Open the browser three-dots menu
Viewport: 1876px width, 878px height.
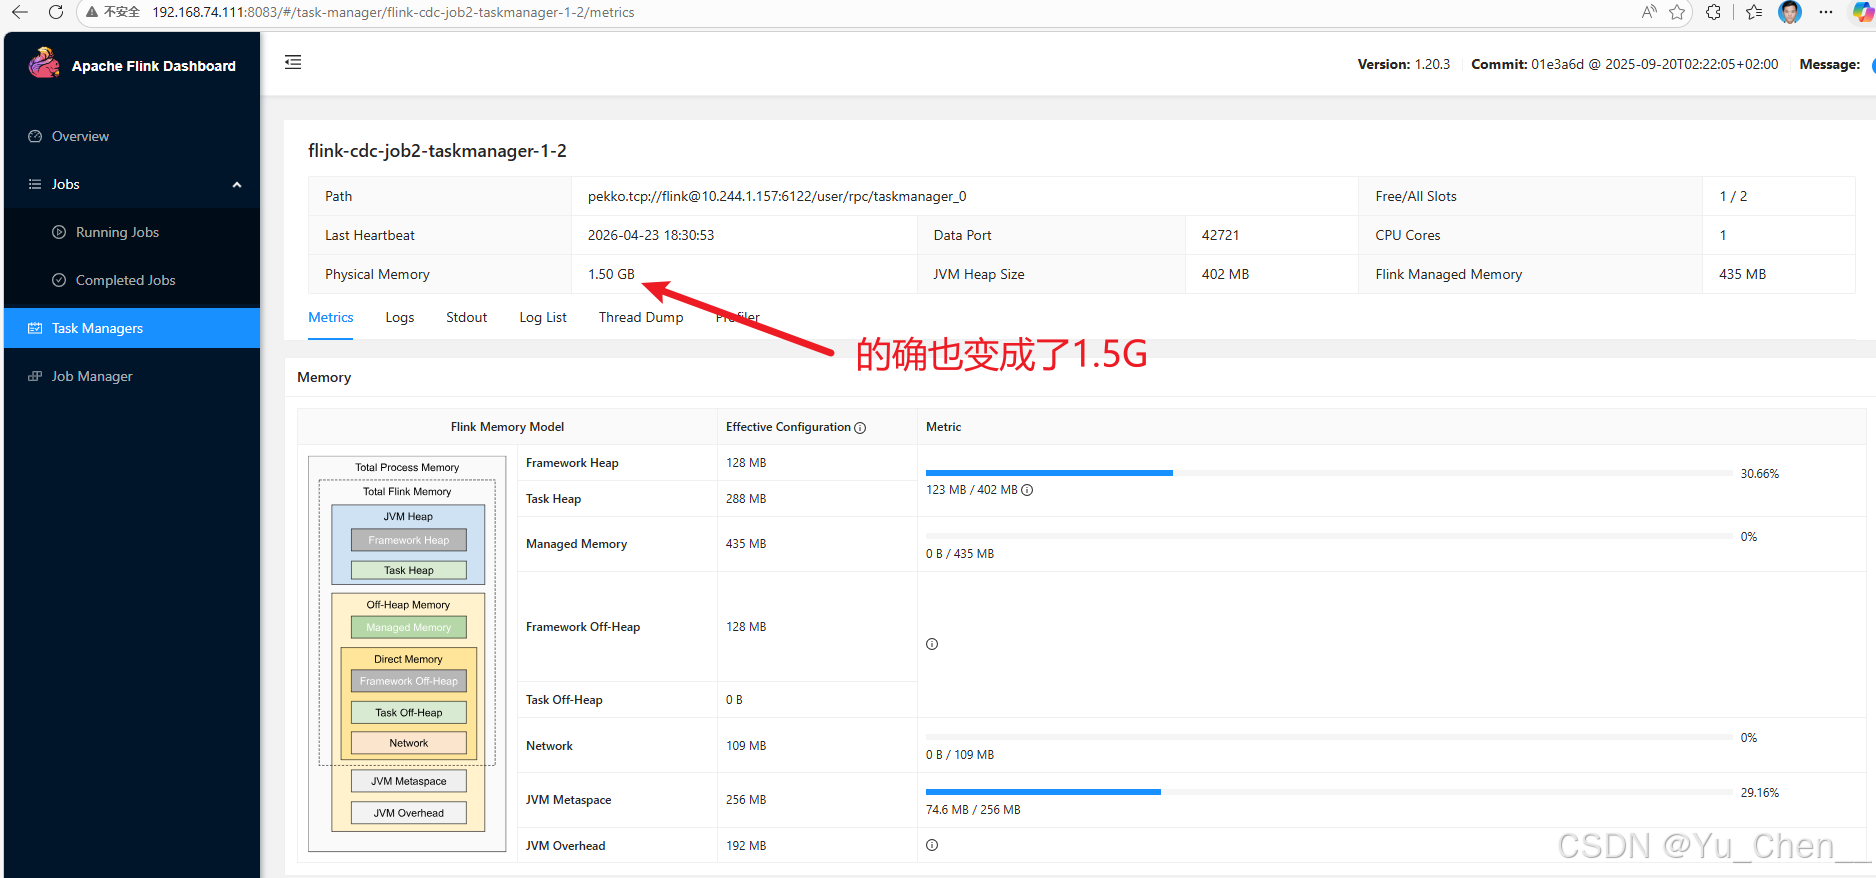click(x=1826, y=12)
